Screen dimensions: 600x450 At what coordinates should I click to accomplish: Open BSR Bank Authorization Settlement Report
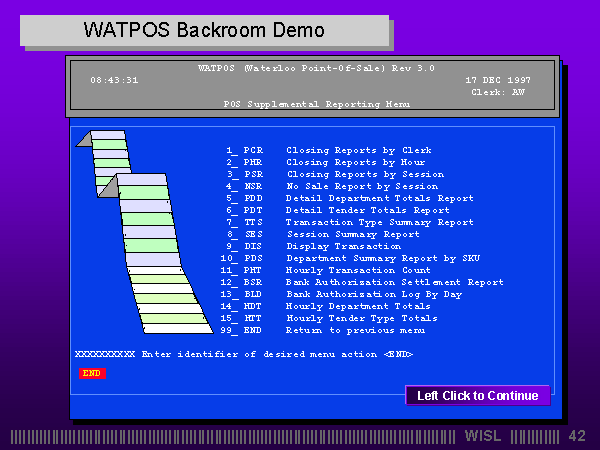click(330, 282)
